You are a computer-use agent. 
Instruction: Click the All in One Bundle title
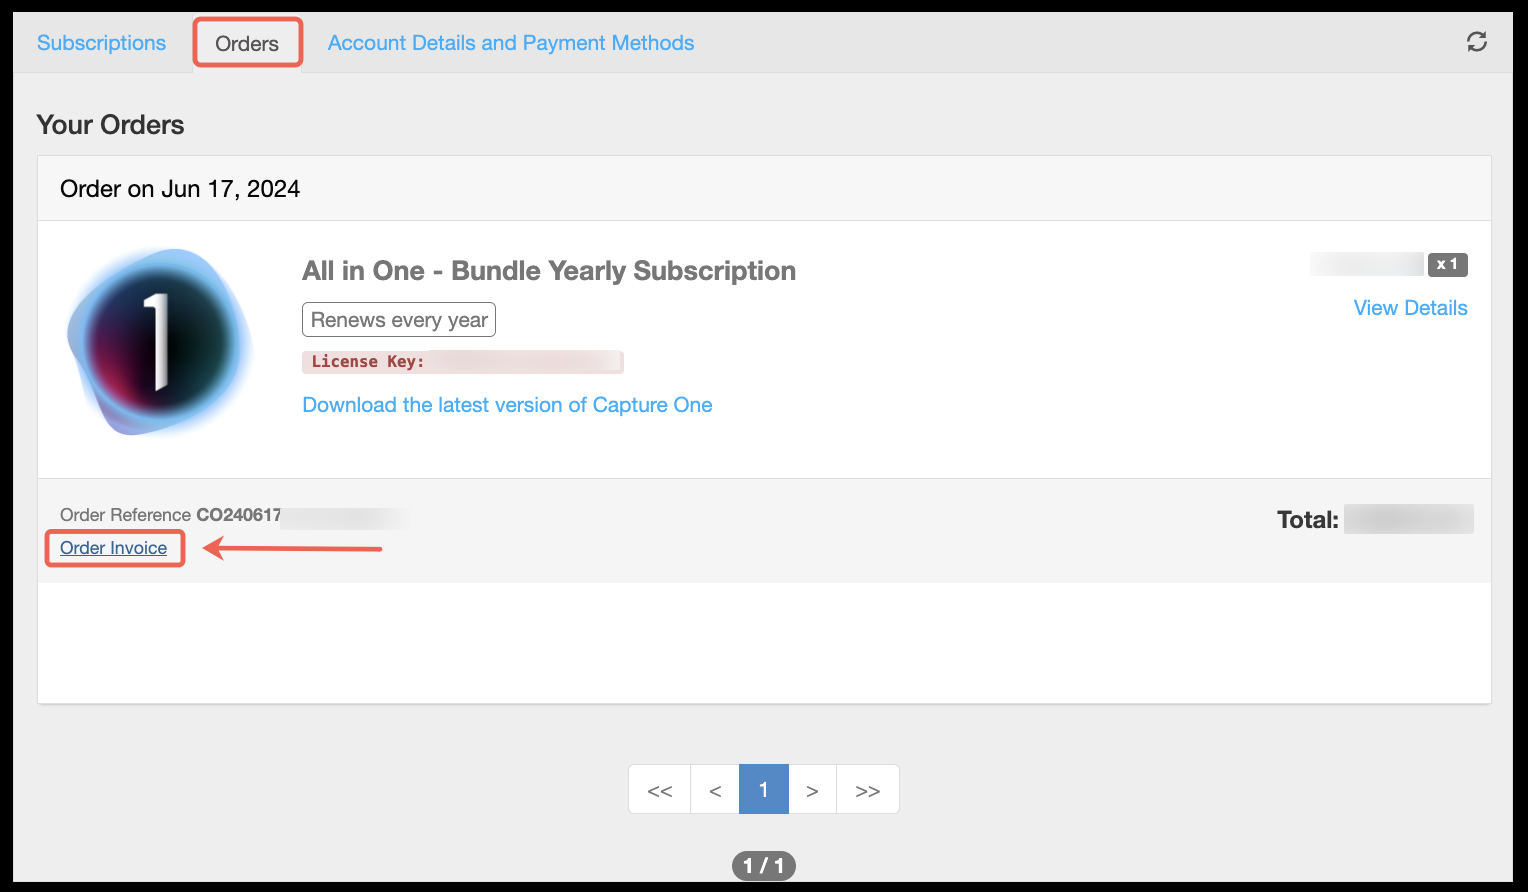(549, 271)
